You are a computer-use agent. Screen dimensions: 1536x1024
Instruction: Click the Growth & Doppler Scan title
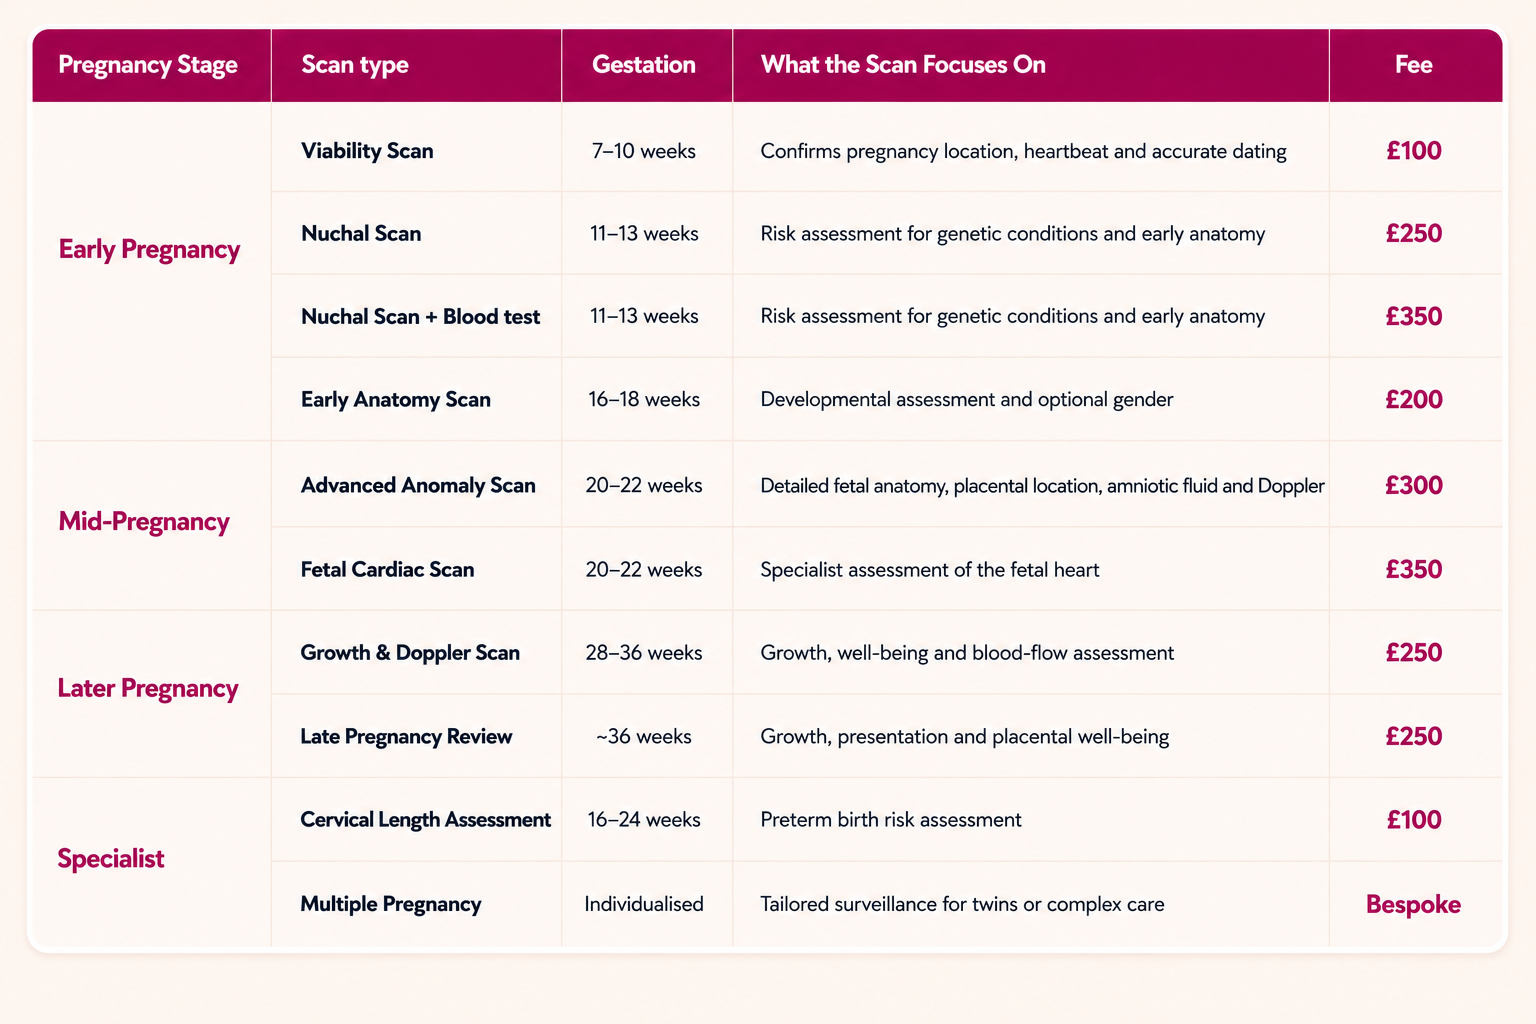click(410, 653)
